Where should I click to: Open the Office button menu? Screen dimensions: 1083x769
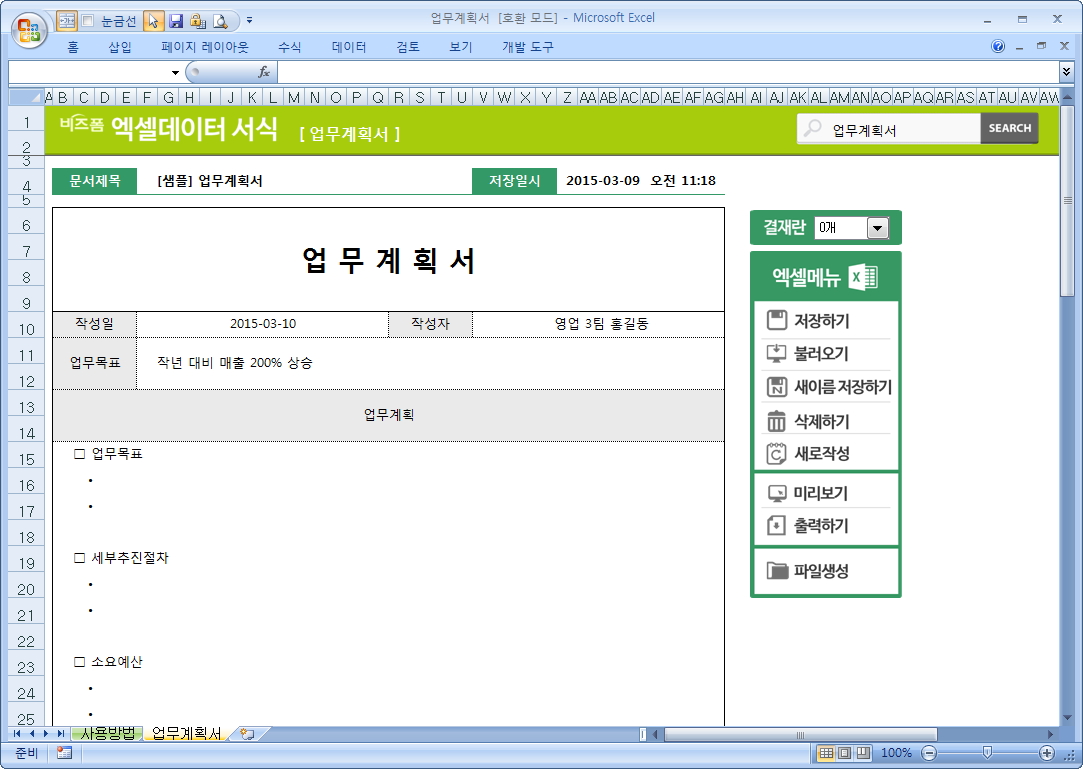tap(29, 30)
